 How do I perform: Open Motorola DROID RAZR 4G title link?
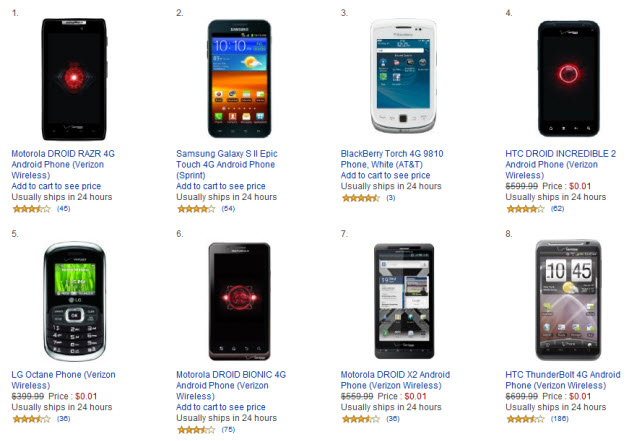click(x=63, y=165)
